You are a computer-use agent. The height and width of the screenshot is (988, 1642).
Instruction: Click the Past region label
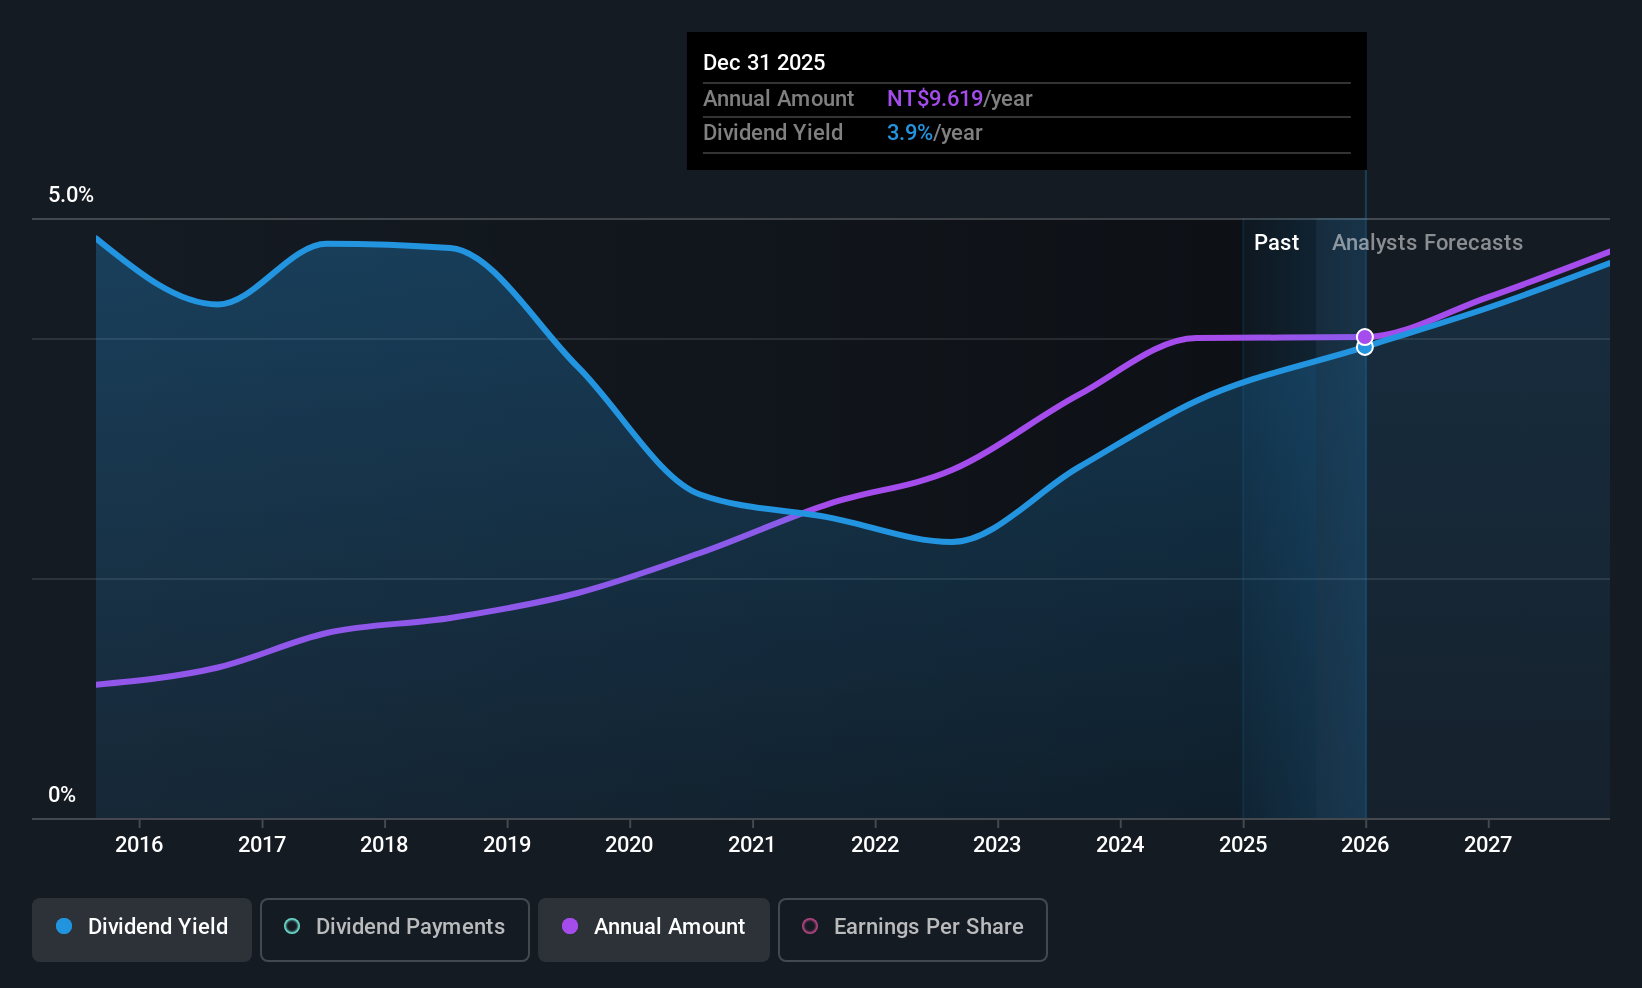1276,243
